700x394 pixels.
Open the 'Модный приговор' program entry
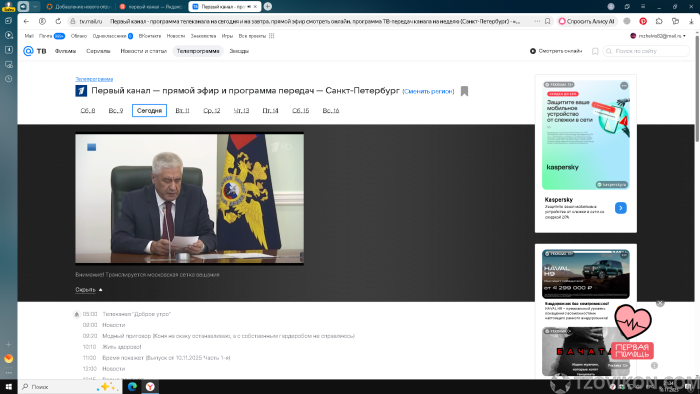(x=228, y=336)
